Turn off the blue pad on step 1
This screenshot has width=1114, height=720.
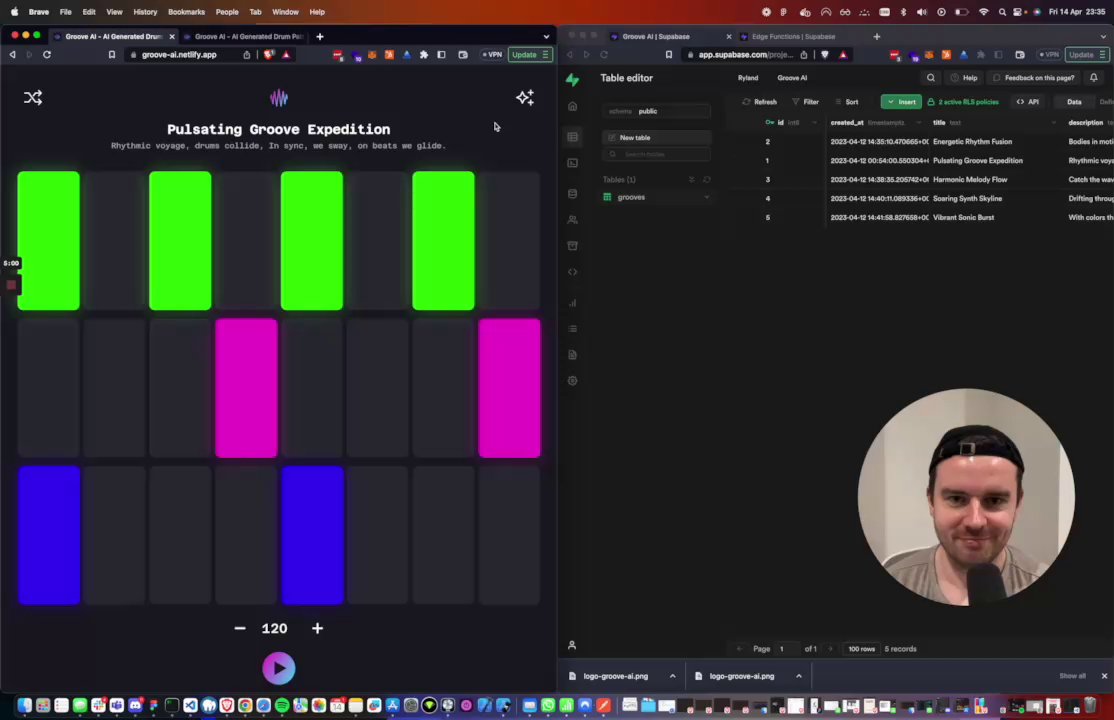(49, 535)
